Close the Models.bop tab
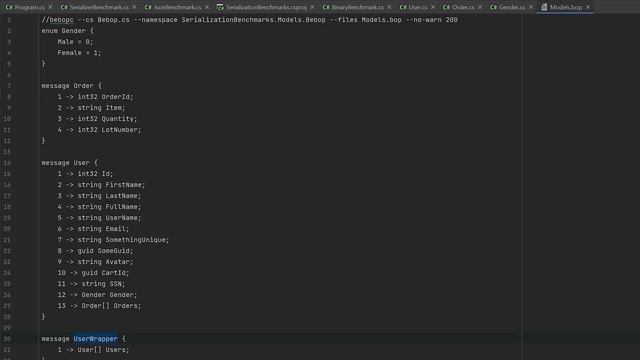Image resolution: width=640 pixels, height=360 pixels. [588, 7]
